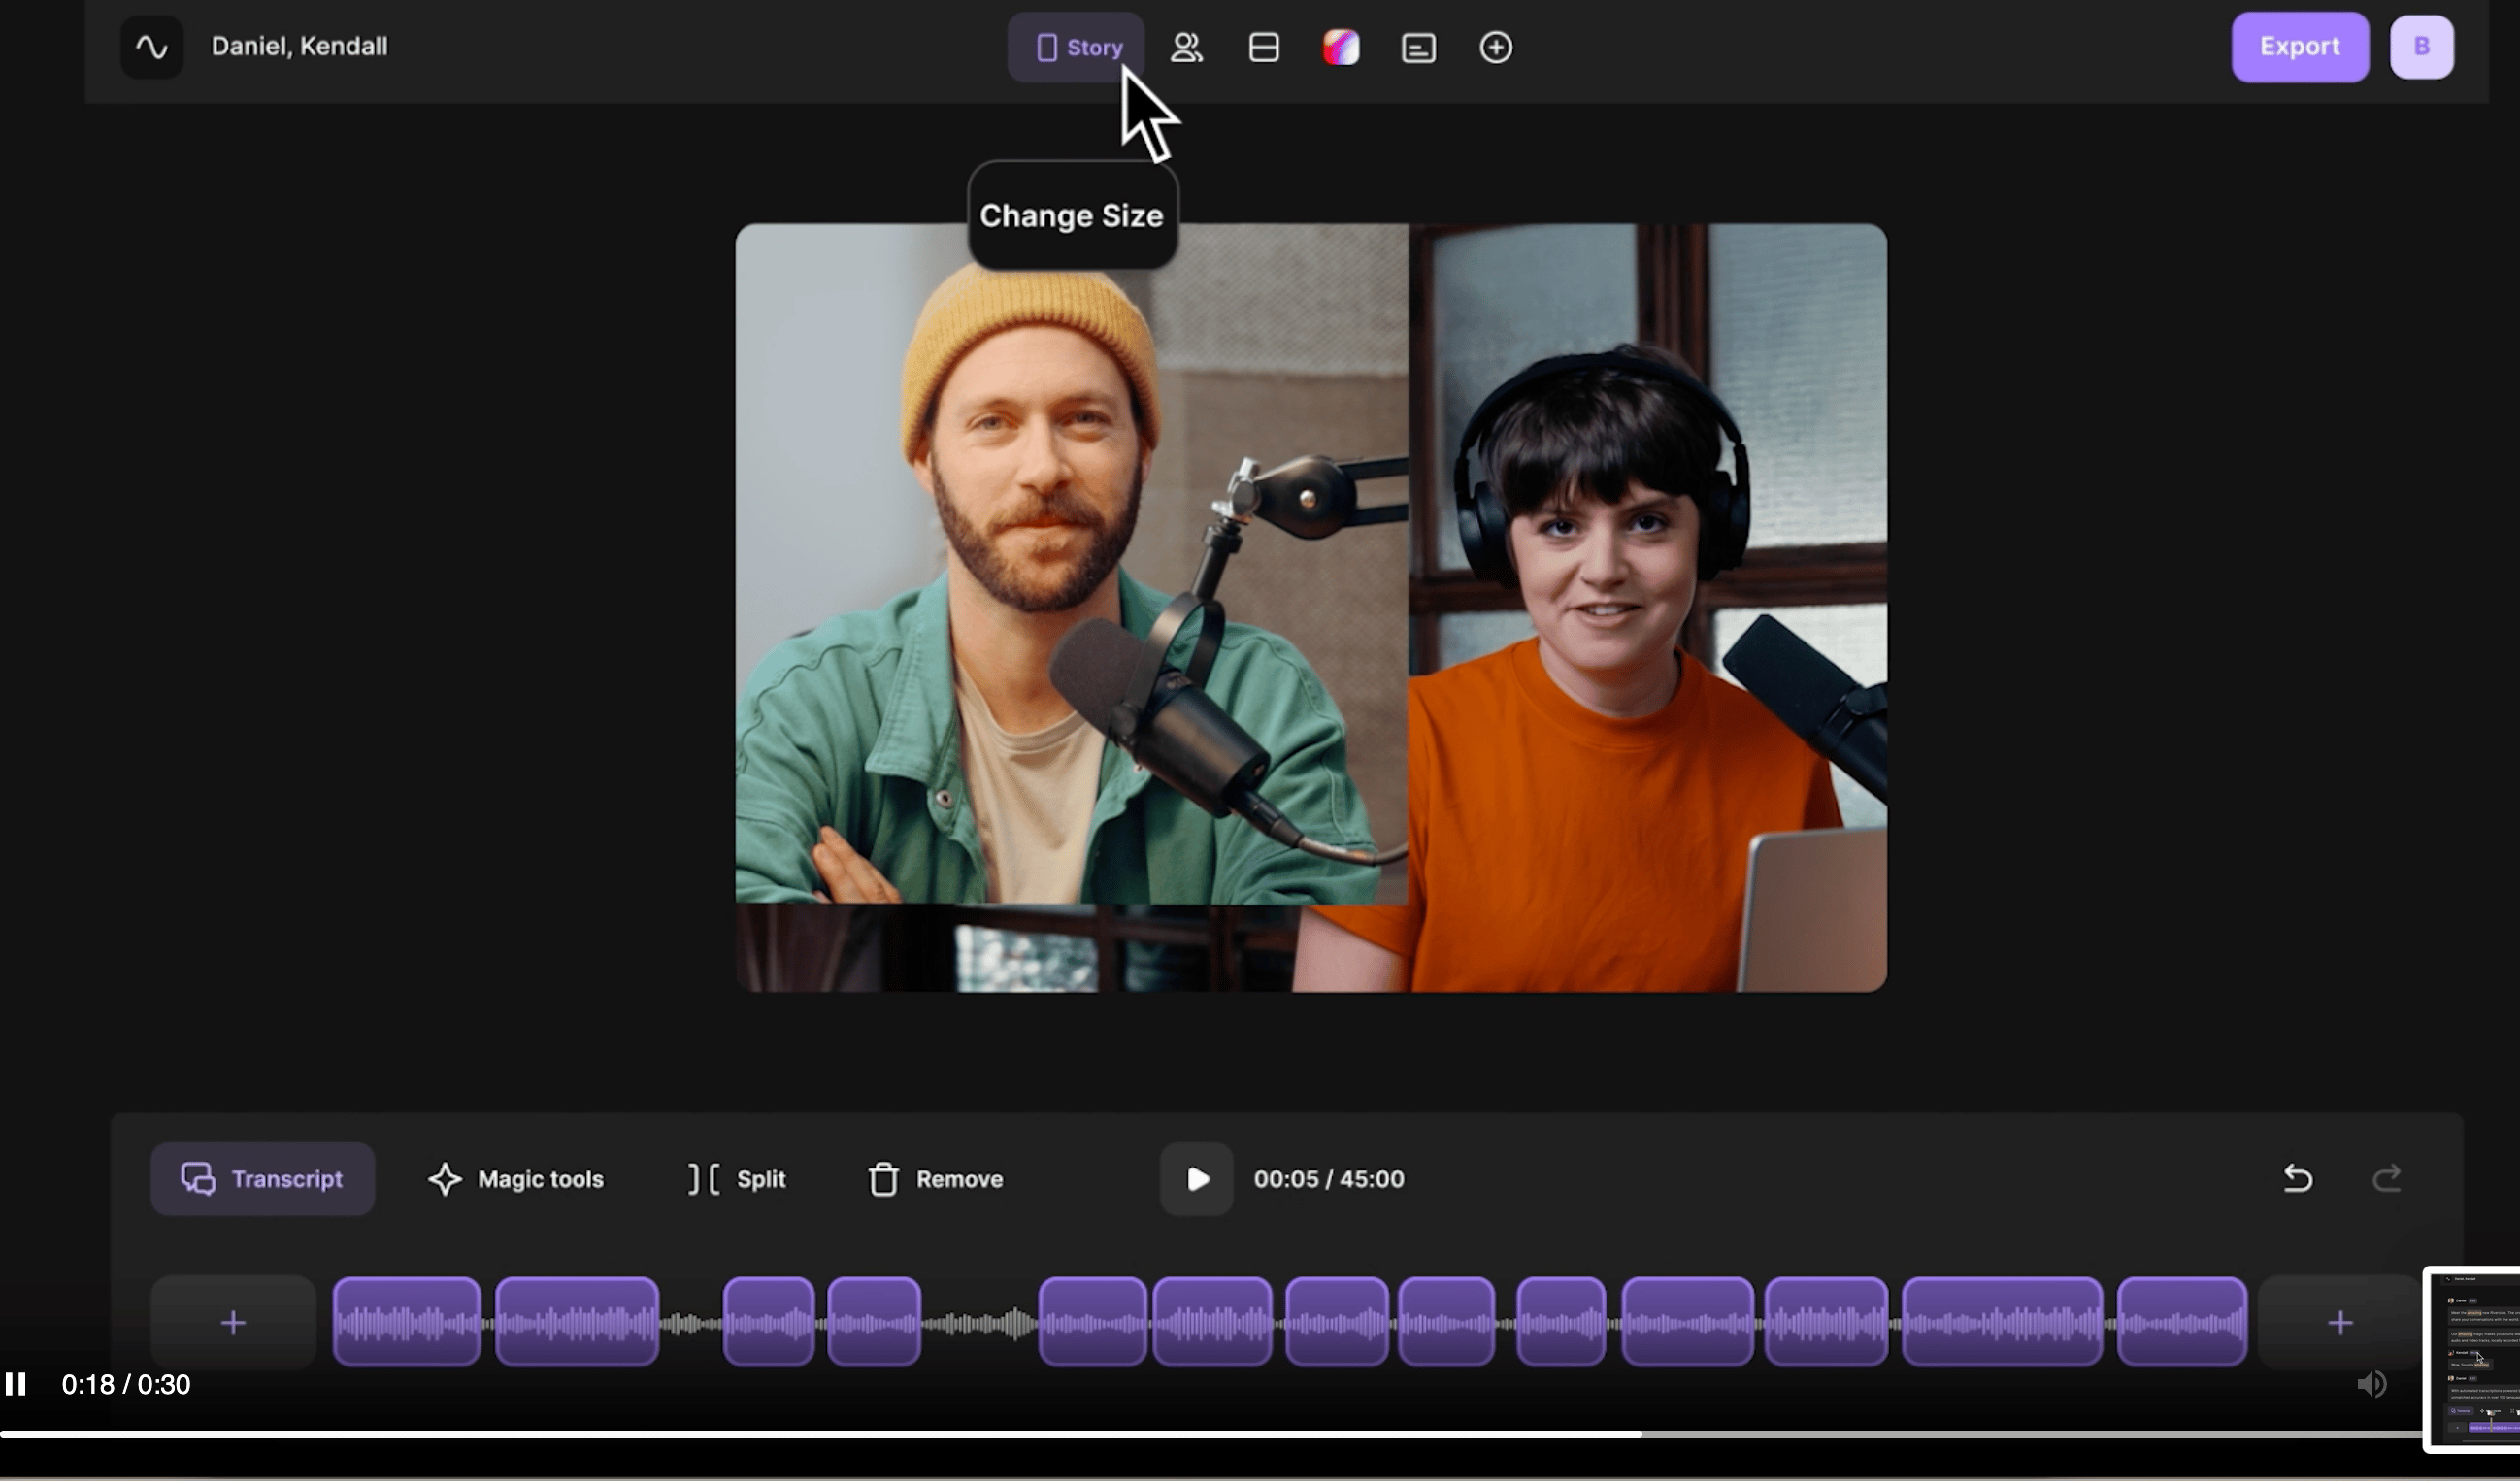Select the split layout icon in toolbar
Image resolution: width=2520 pixels, height=1481 pixels.
(1264, 47)
